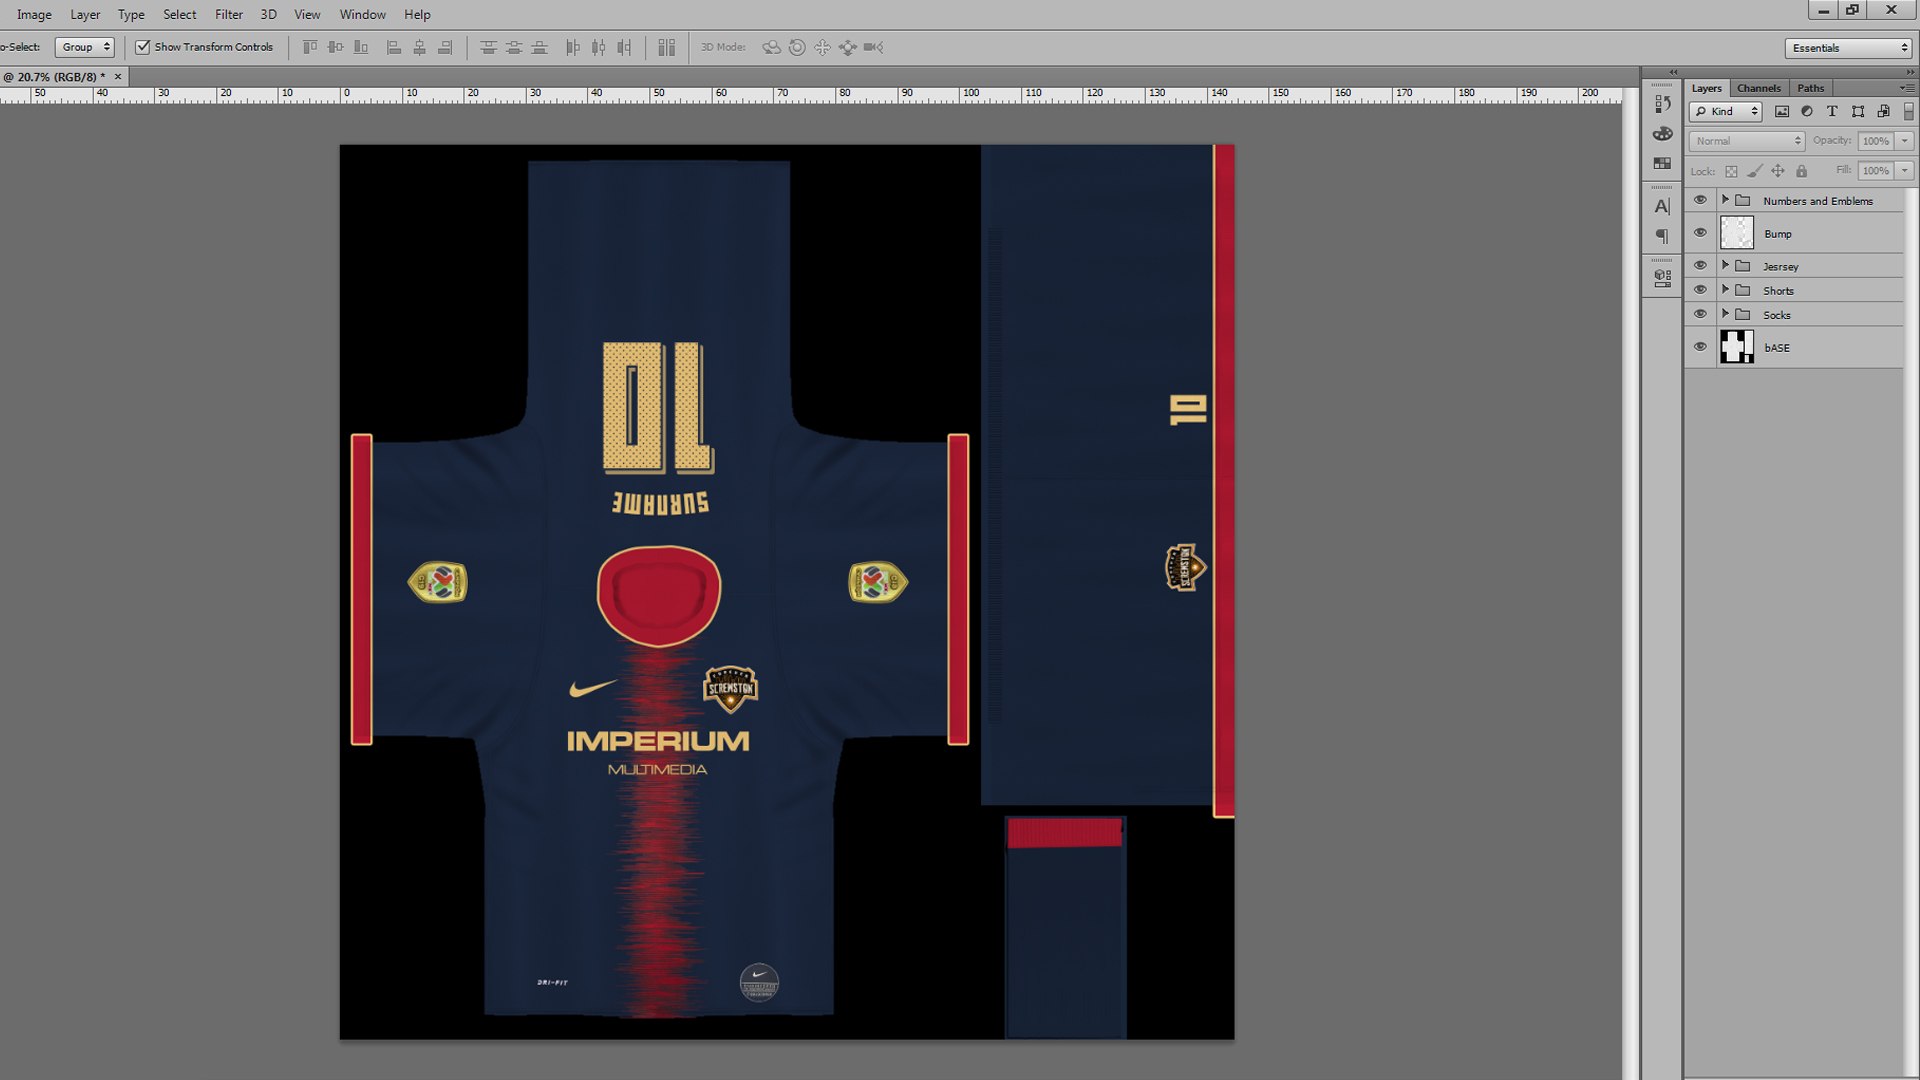Hide the Bump layer
Viewport: 1920px width, 1080px height.
pyautogui.click(x=1700, y=233)
